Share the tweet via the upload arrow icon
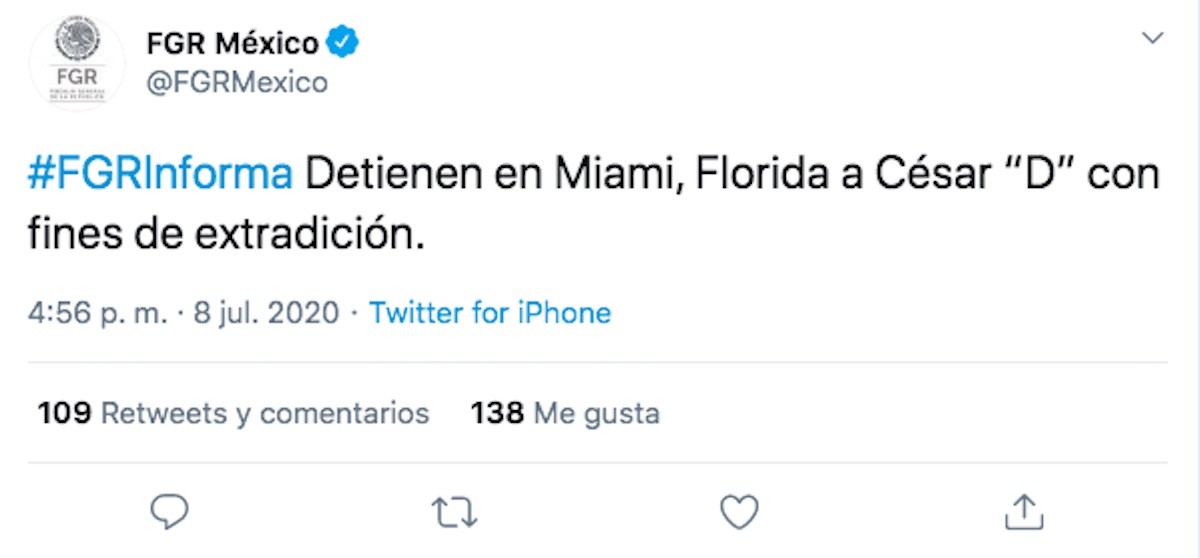This screenshot has width=1200, height=558. 1023,511
